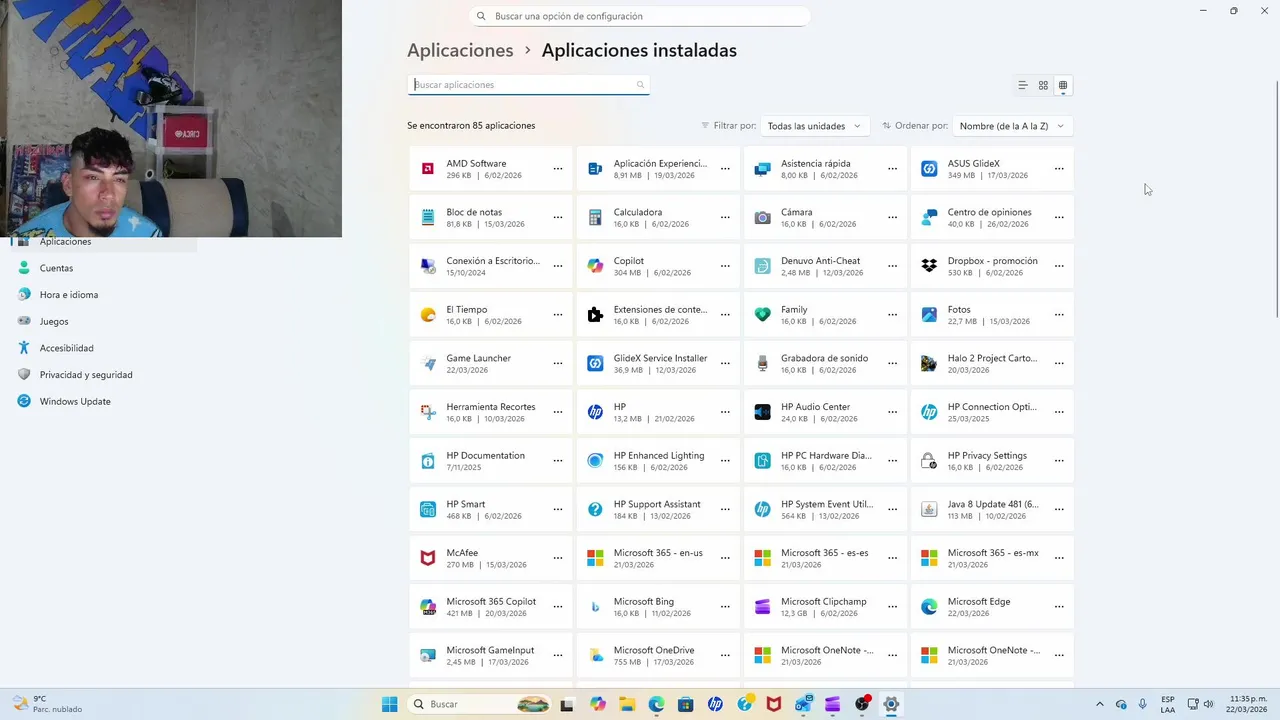Image resolution: width=1280 pixels, height=720 pixels.
Task: Select the Microsoft 365 - es-mx entry
Action: [992, 558]
